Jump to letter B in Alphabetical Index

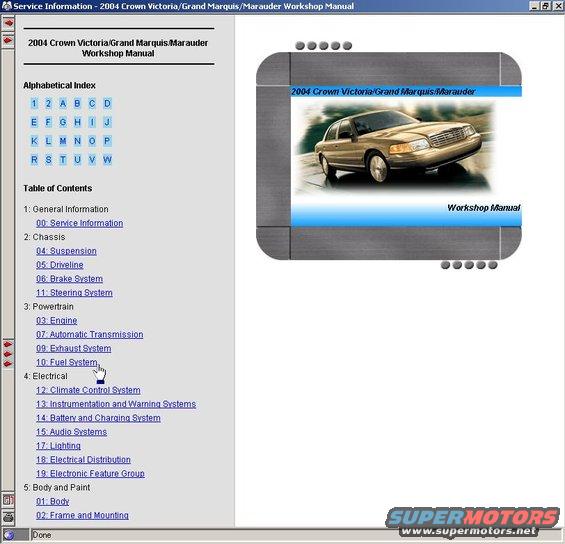click(77, 104)
